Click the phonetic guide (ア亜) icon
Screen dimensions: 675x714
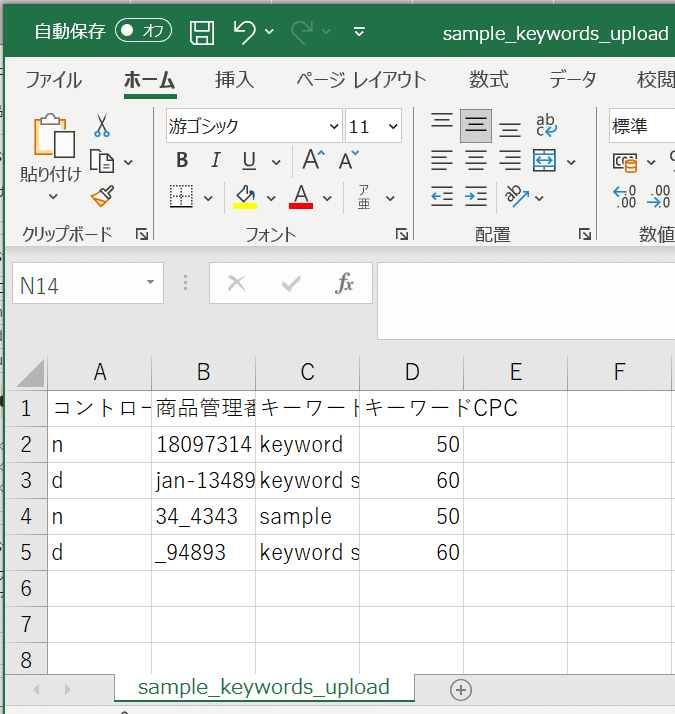364,197
